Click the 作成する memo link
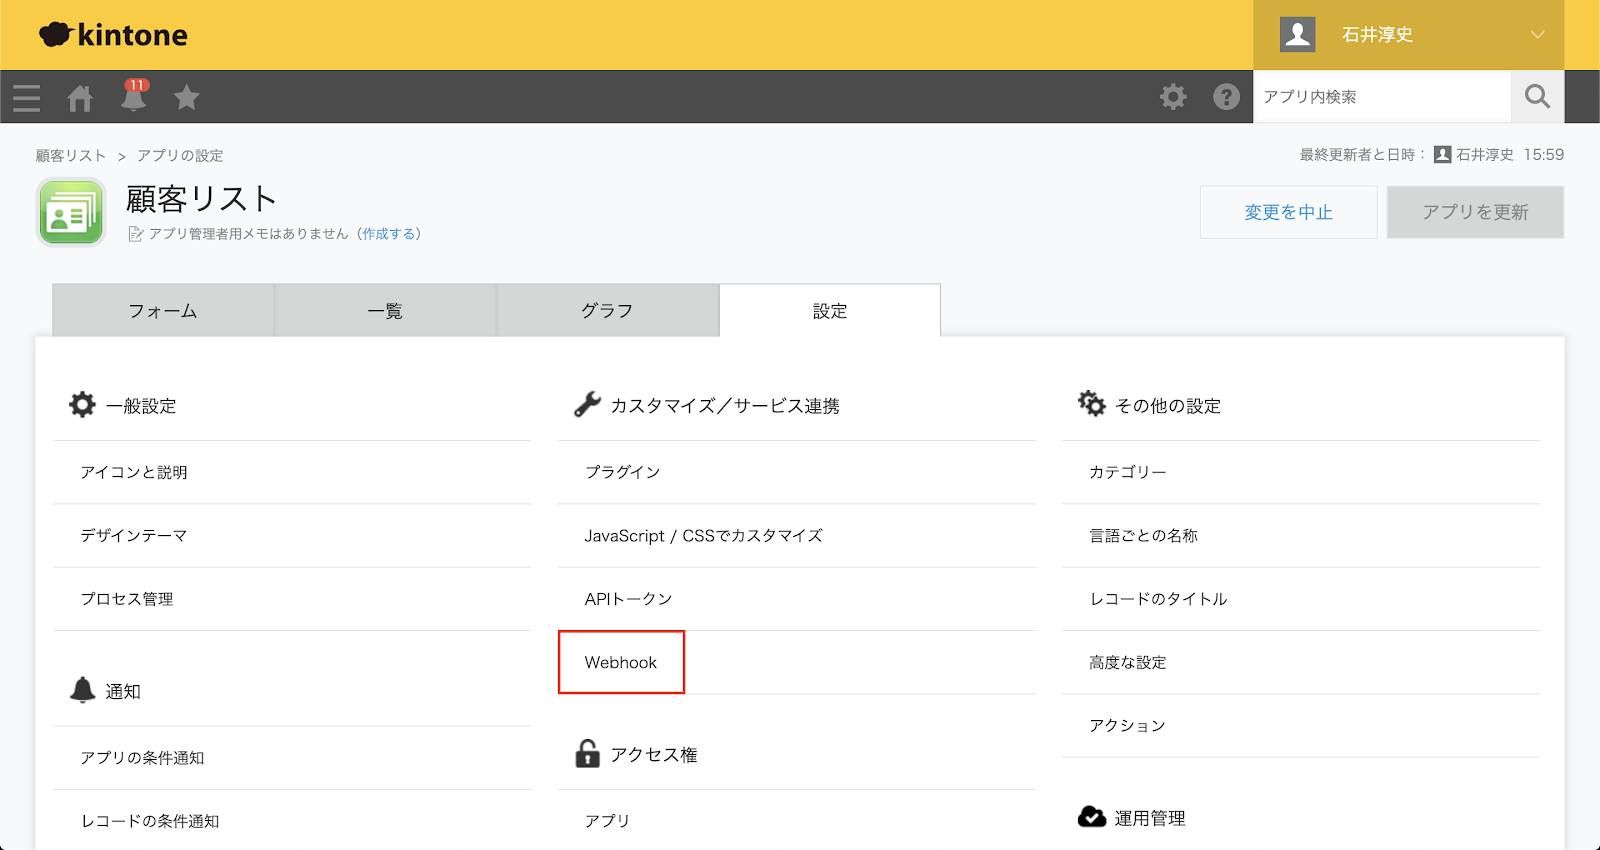The height and width of the screenshot is (850, 1600). (x=389, y=234)
